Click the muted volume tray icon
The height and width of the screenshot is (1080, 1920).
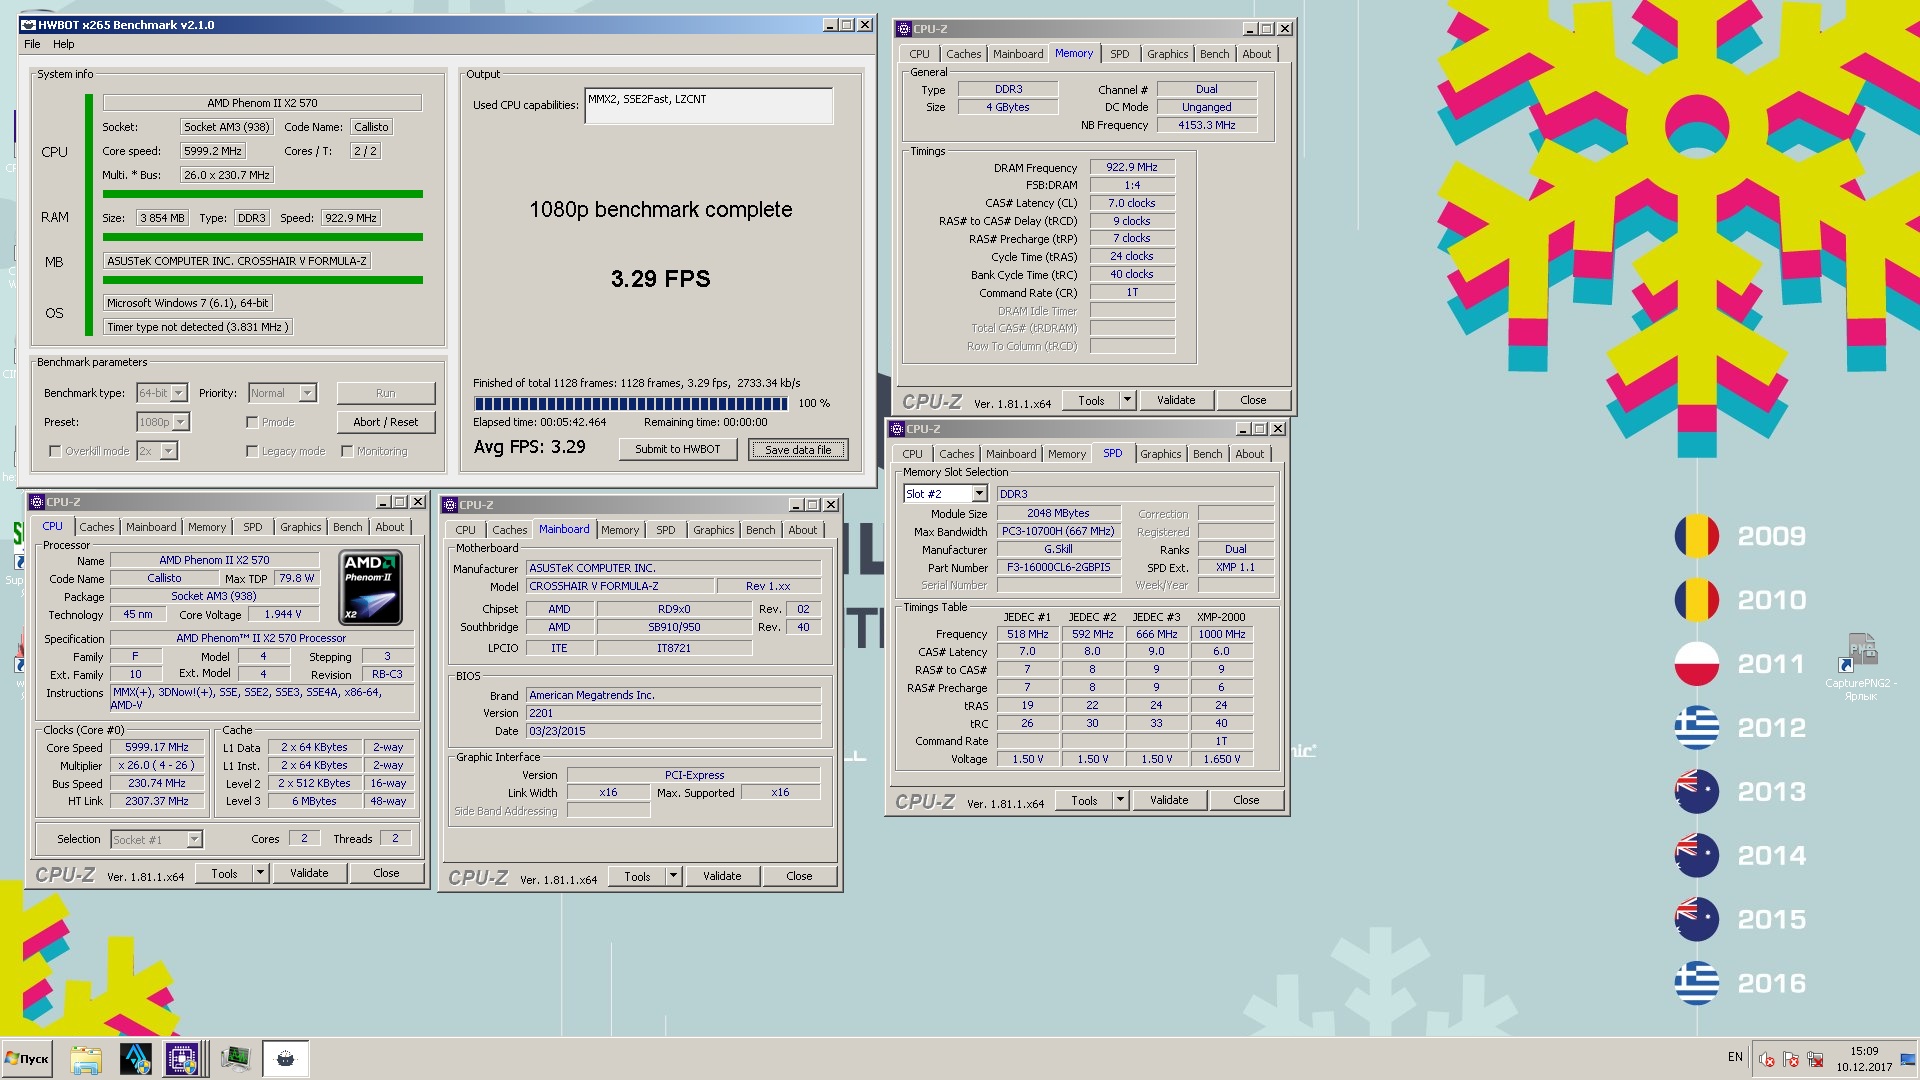pos(1767,1059)
